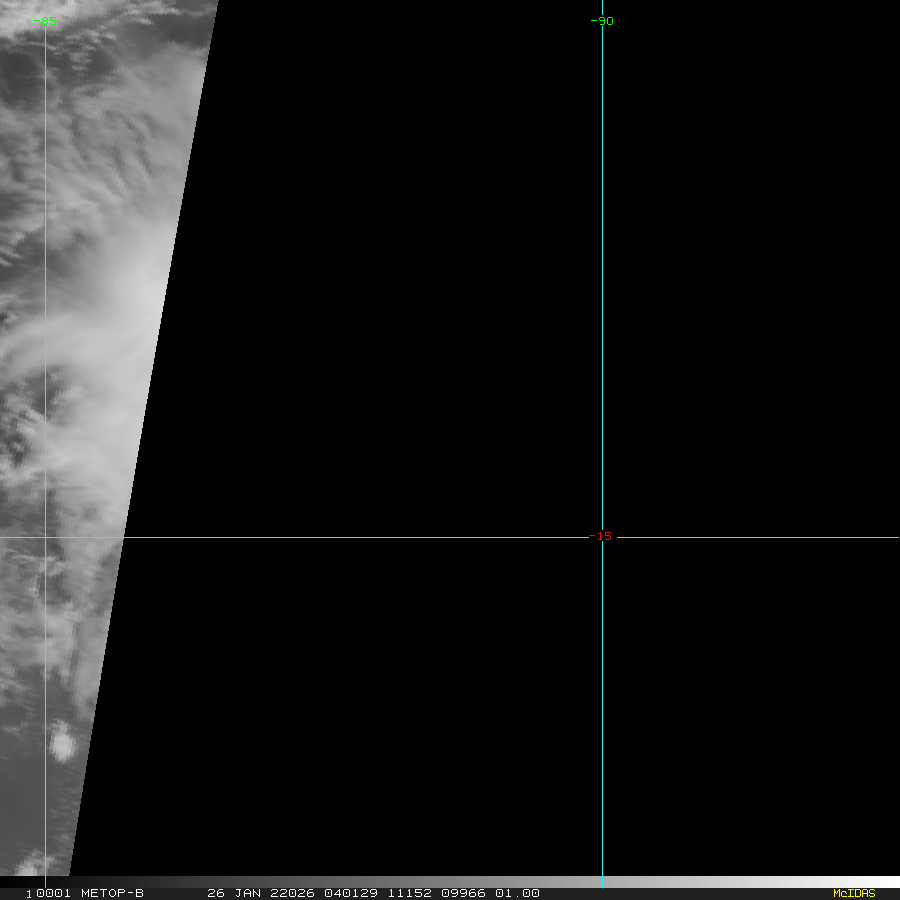900x900 pixels.
Task: Click the JAN month text in footer
Action: 246,893
